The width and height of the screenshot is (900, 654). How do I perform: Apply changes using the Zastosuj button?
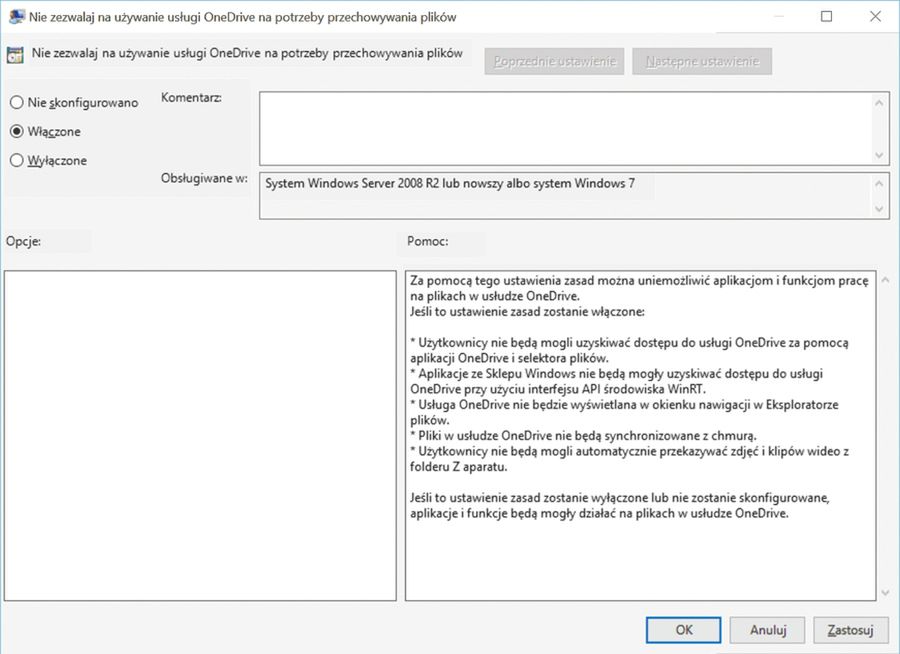click(851, 630)
